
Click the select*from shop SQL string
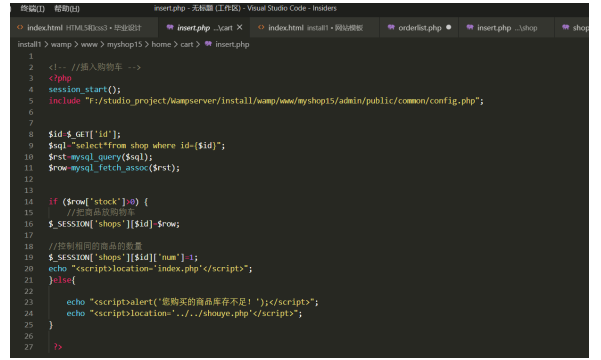pos(146,146)
